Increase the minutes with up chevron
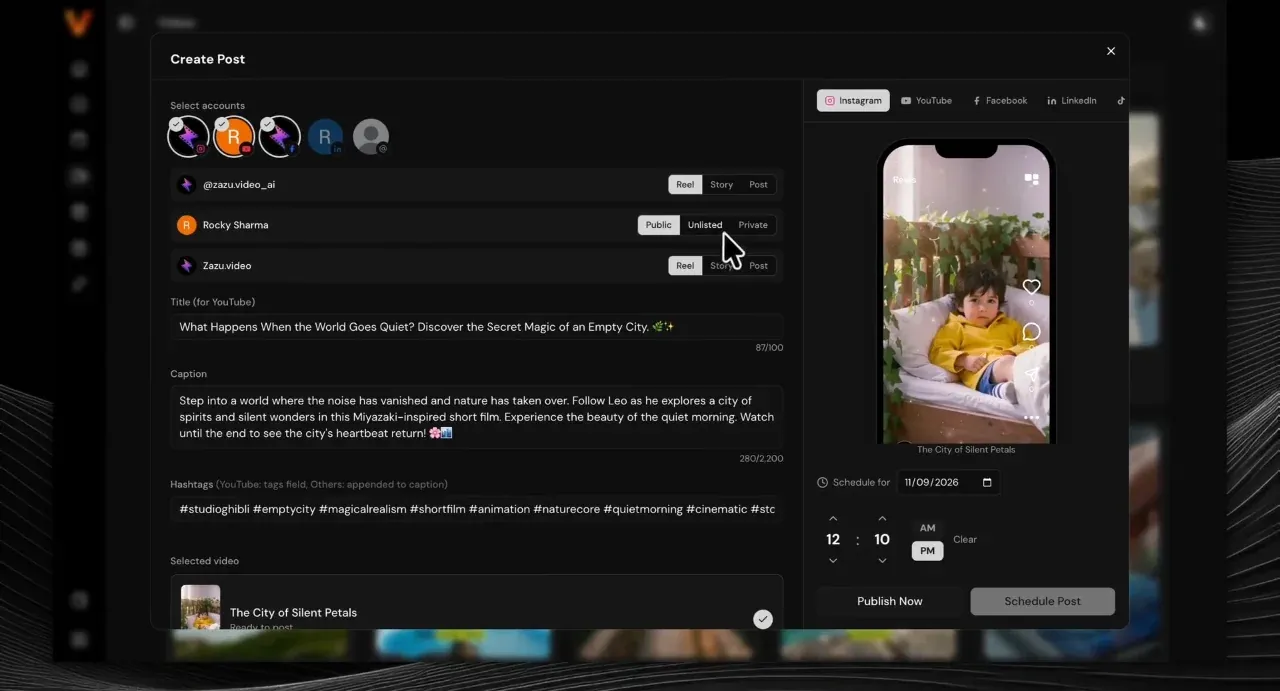The height and width of the screenshot is (691, 1280). pos(882,518)
